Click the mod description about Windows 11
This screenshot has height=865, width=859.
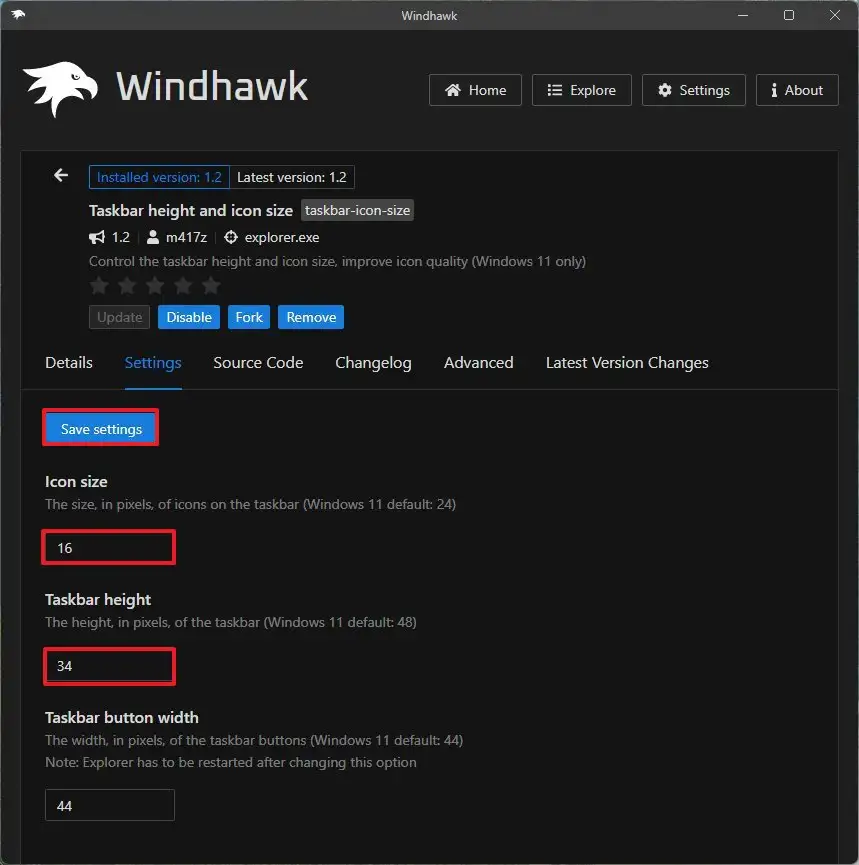[337, 261]
